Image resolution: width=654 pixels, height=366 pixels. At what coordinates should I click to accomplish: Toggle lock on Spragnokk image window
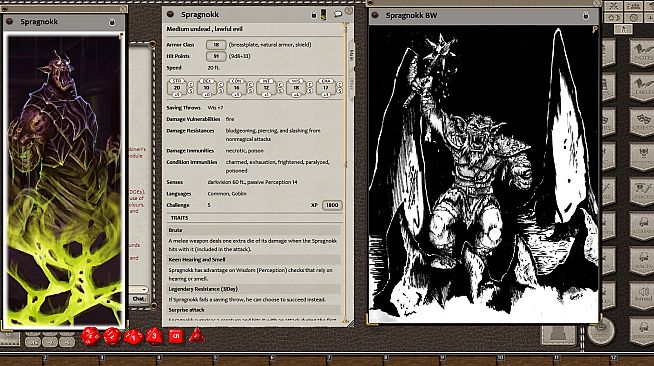(112, 22)
